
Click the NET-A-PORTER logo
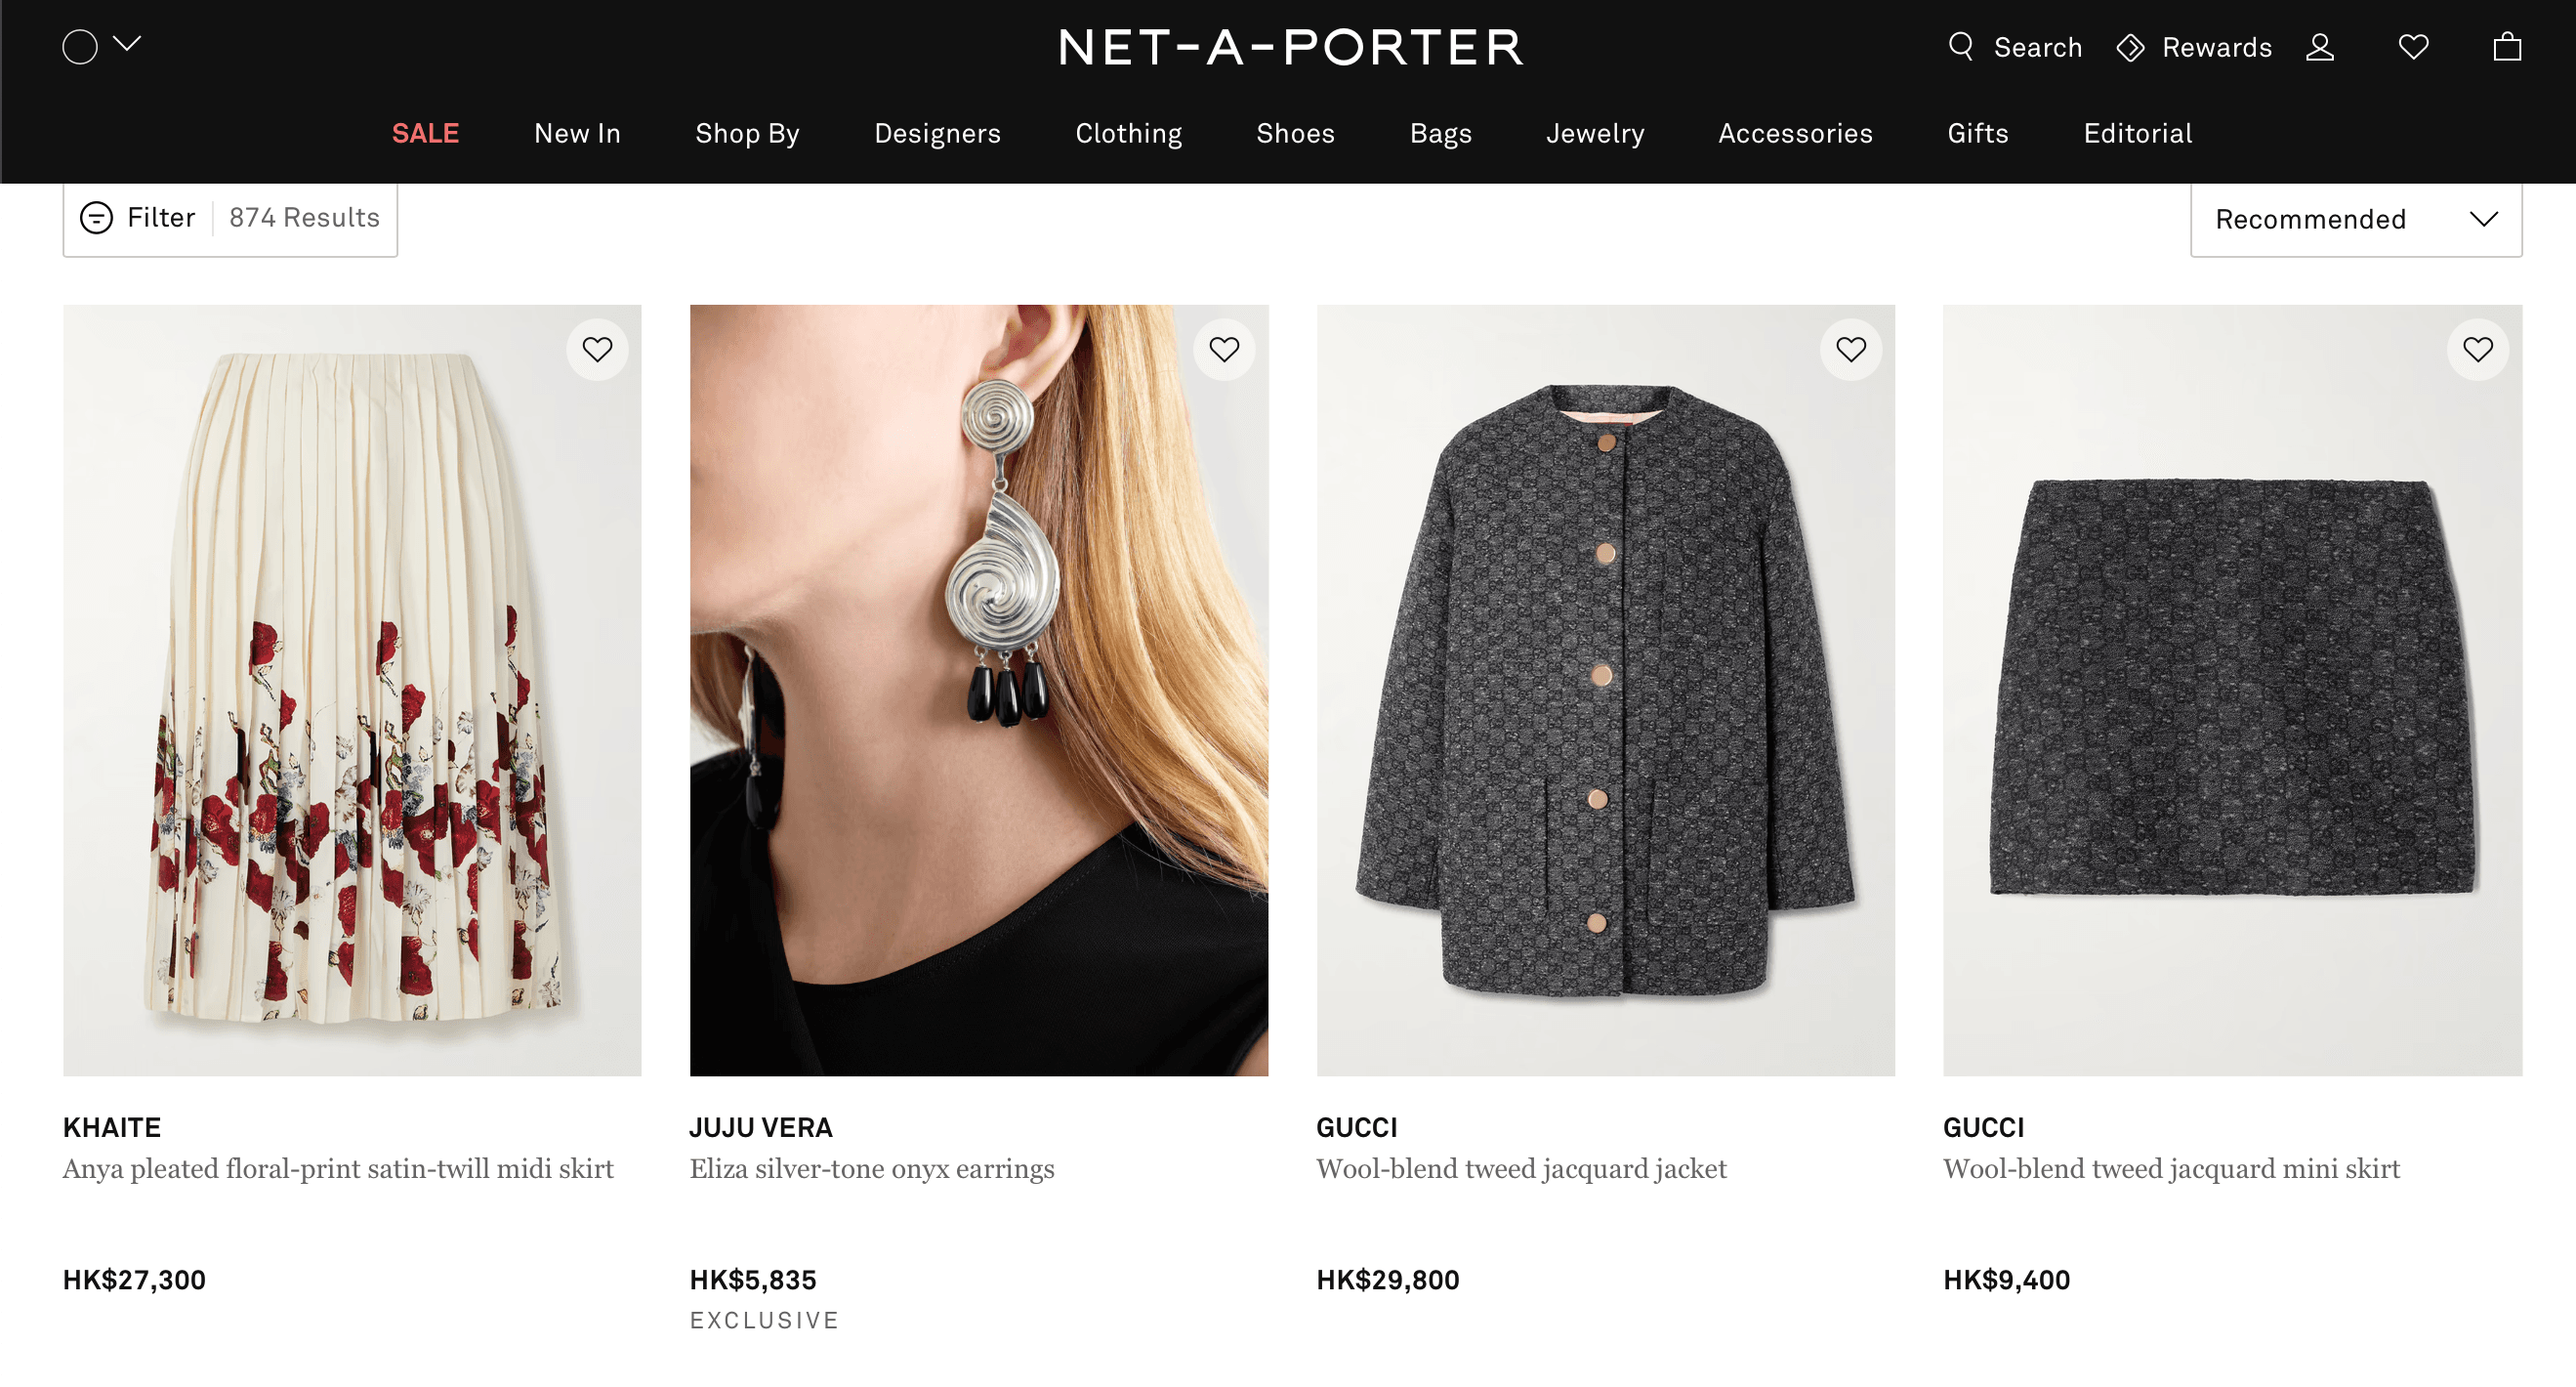tap(1290, 47)
